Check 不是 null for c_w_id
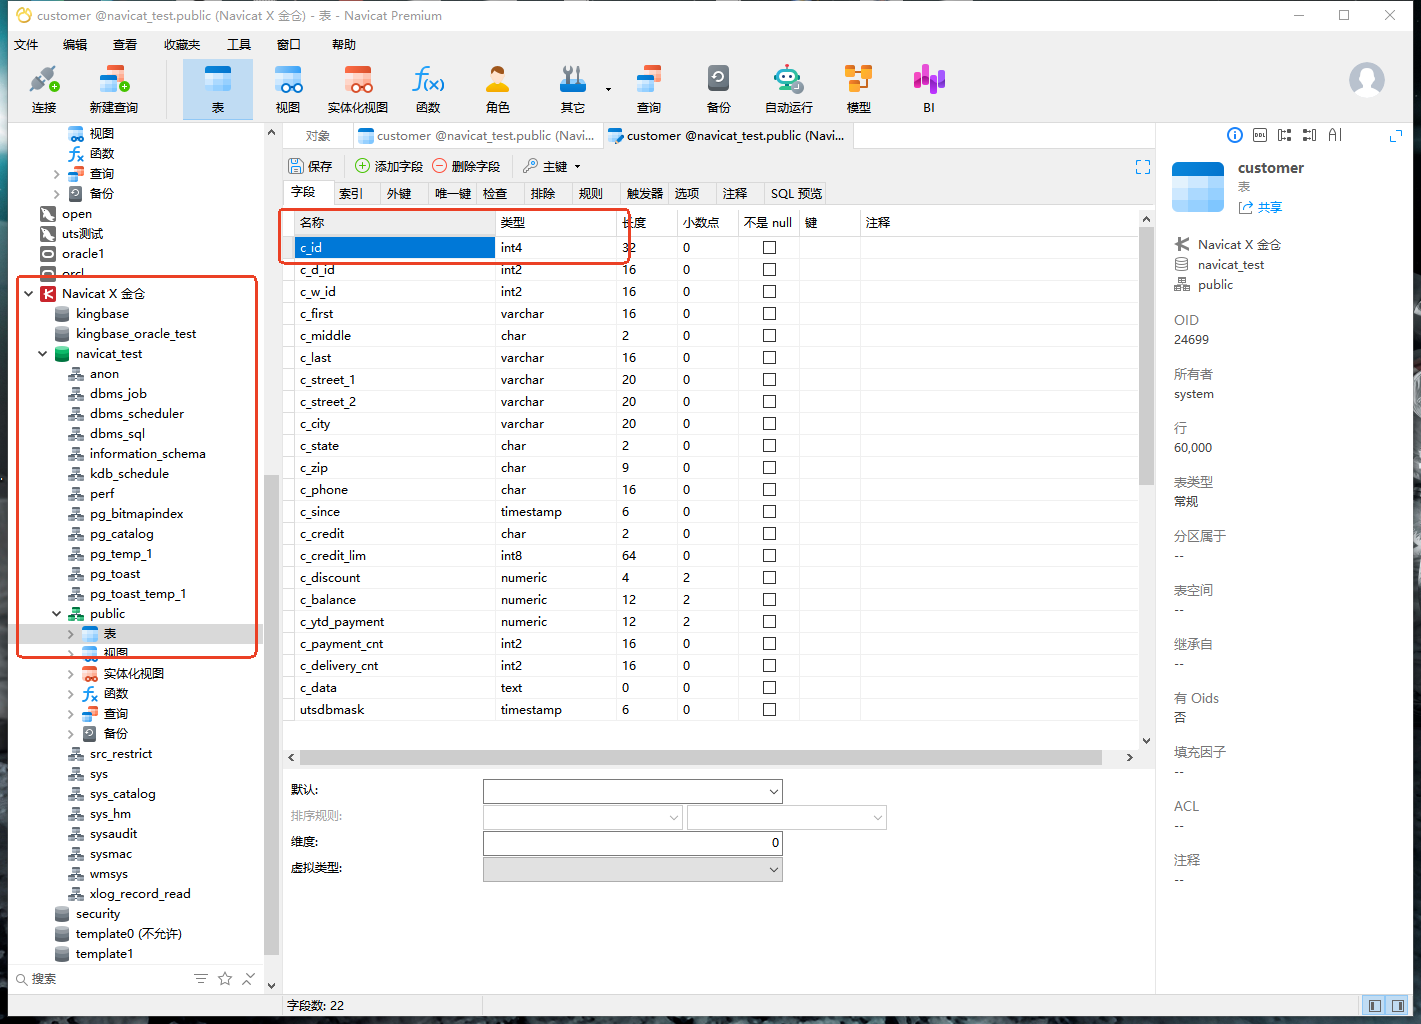1421x1024 pixels. (769, 291)
